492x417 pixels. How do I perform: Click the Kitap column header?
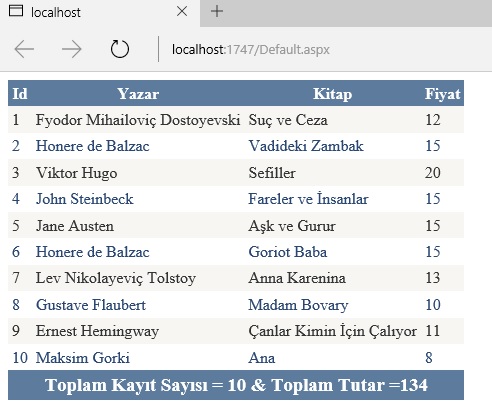pos(332,94)
